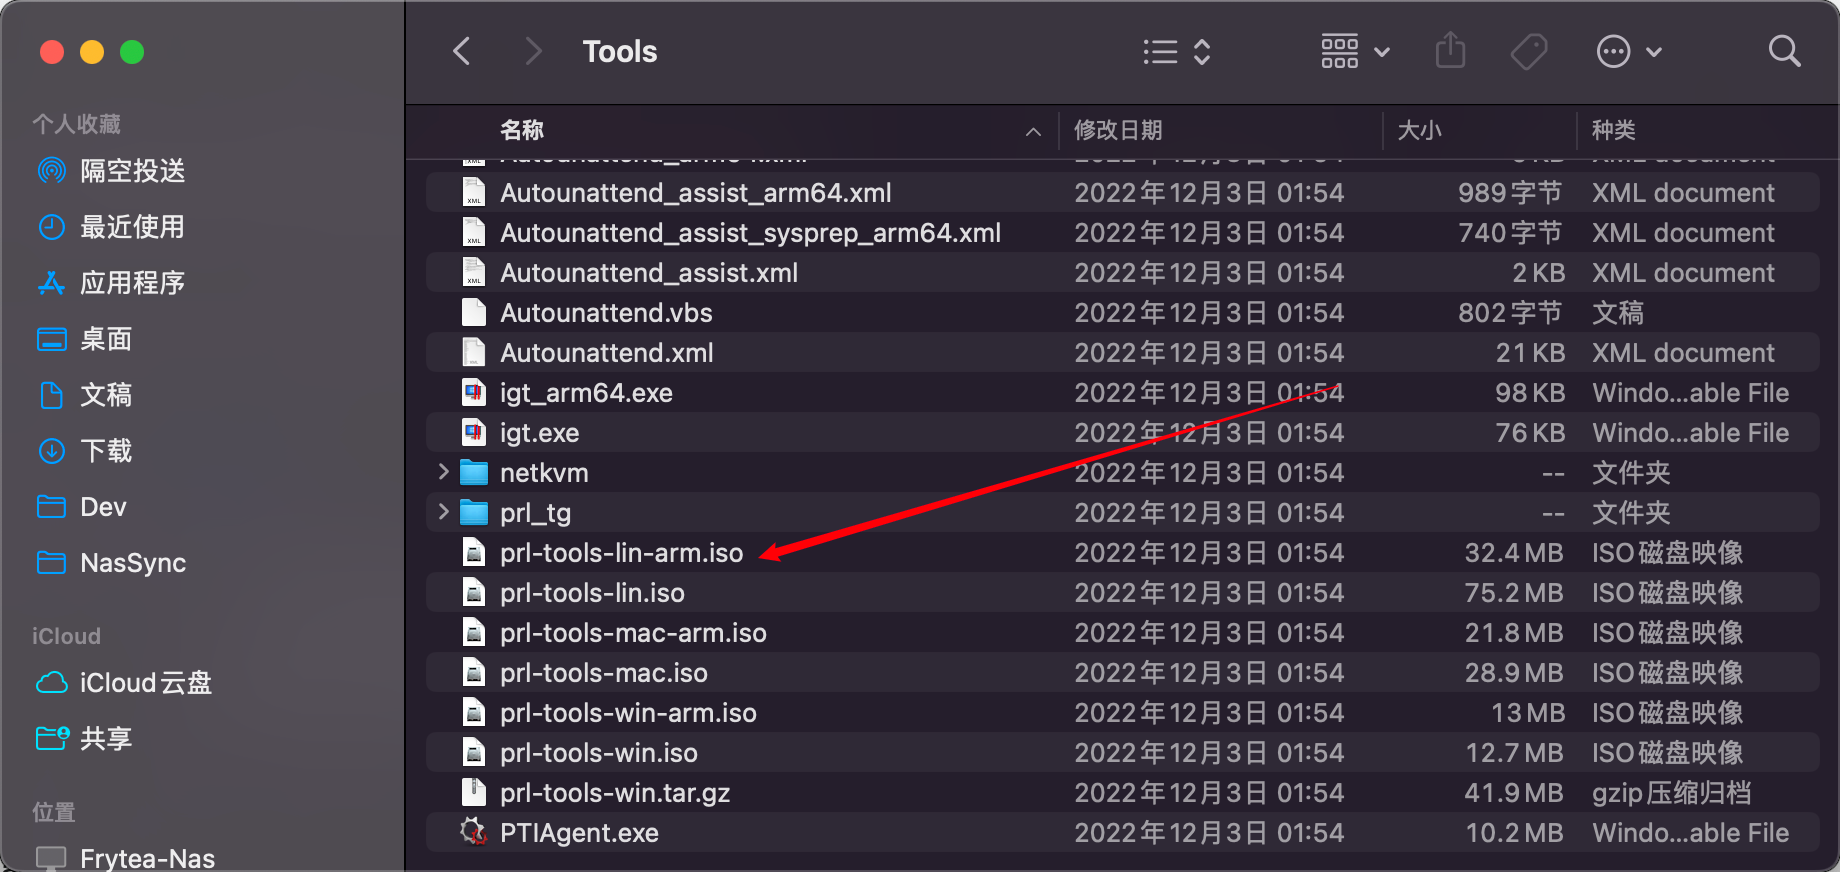Go back with the left chevron
This screenshot has height=872, width=1840.
tap(462, 51)
